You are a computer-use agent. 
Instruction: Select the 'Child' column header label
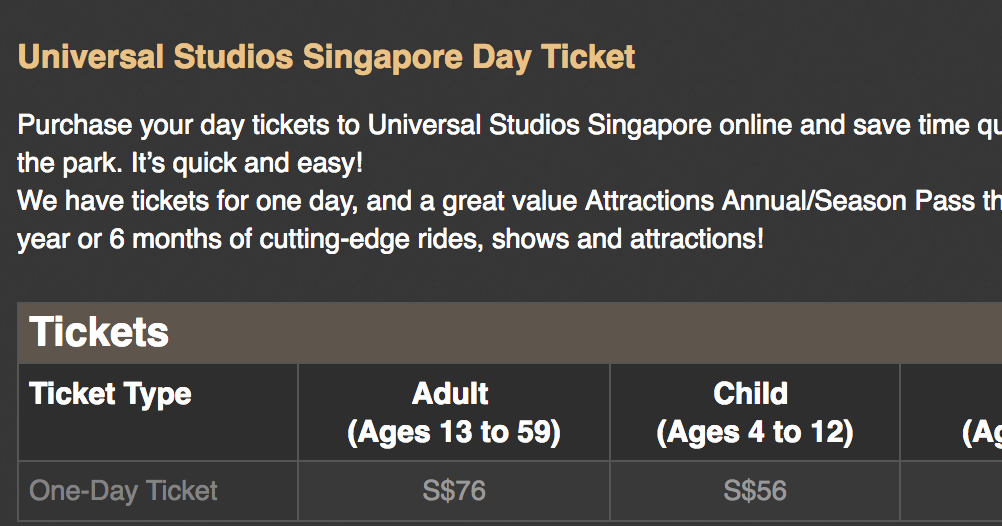[751, 394]
